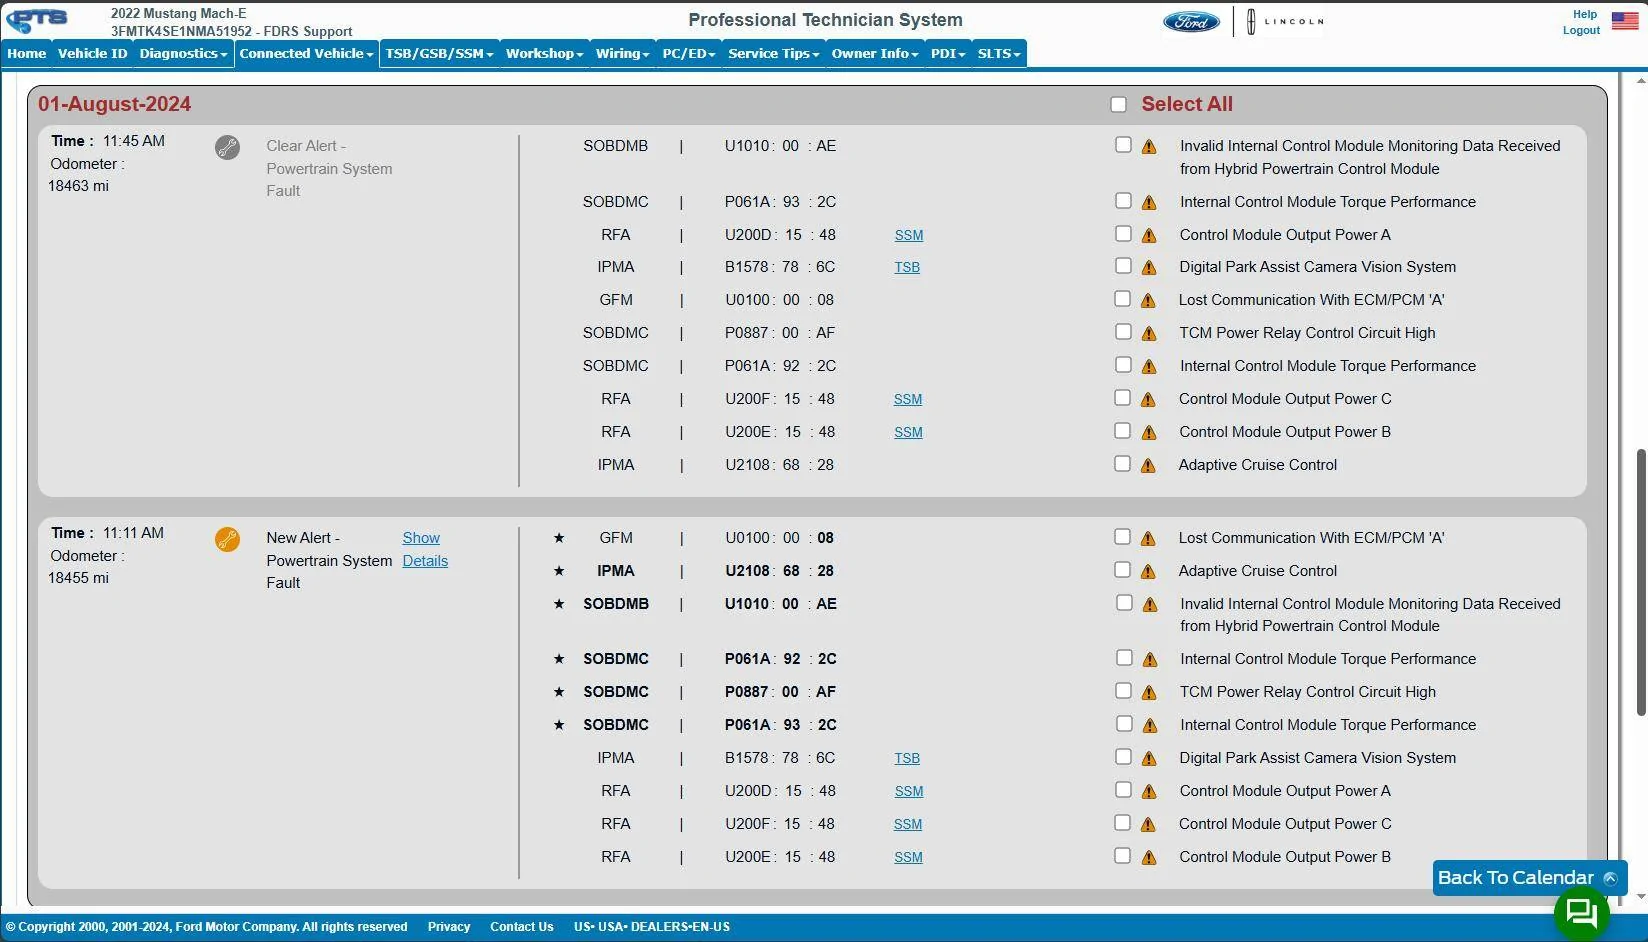This screenshot has width=1648, height=942.
Task: Click warning icon for 11:45 AM Digital Park Assist
Action: coord(1149,268)
